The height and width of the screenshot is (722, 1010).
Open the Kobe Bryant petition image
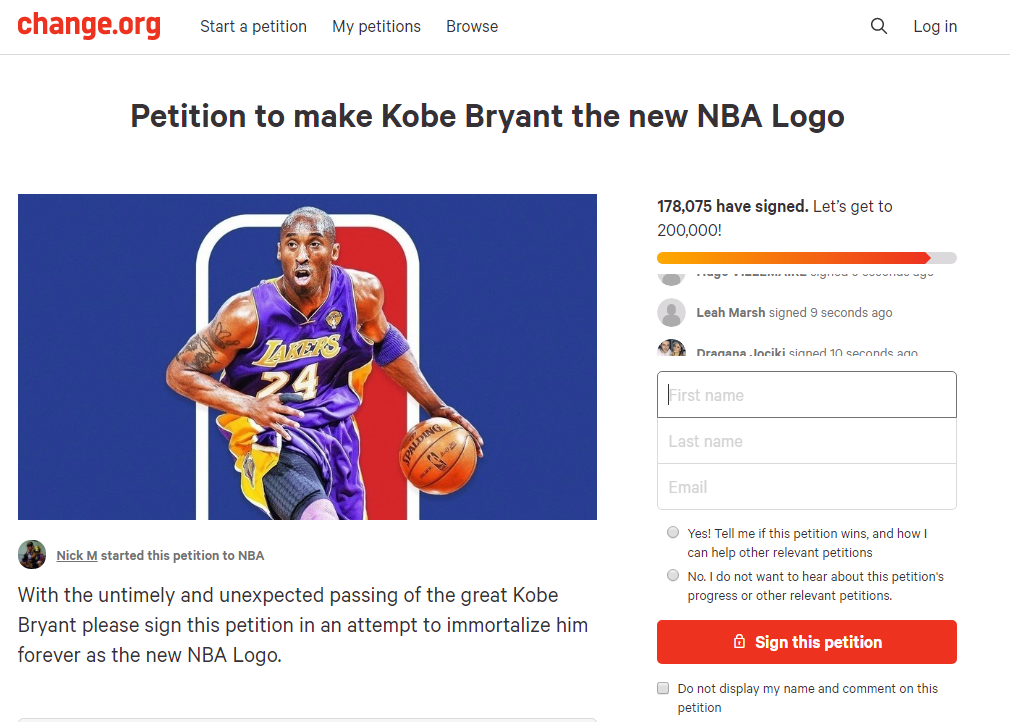tap(307, 357)
